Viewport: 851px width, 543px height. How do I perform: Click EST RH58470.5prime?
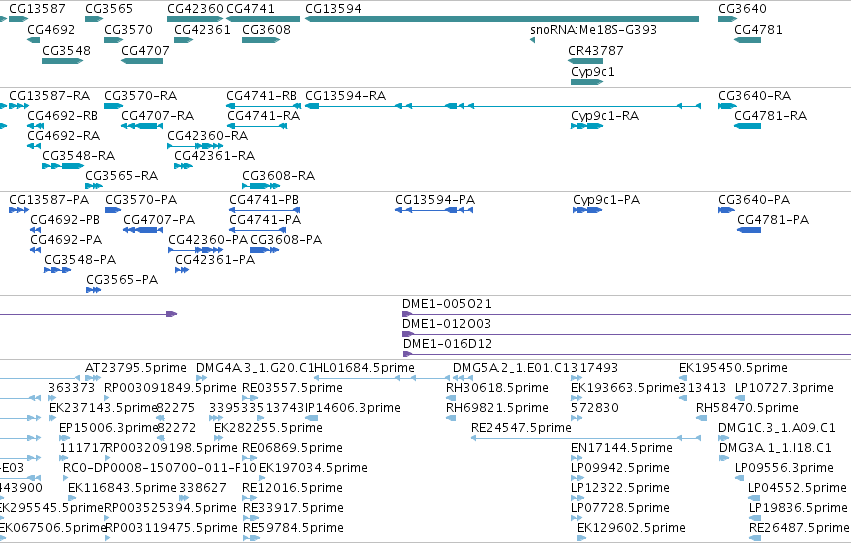point(702,418)
